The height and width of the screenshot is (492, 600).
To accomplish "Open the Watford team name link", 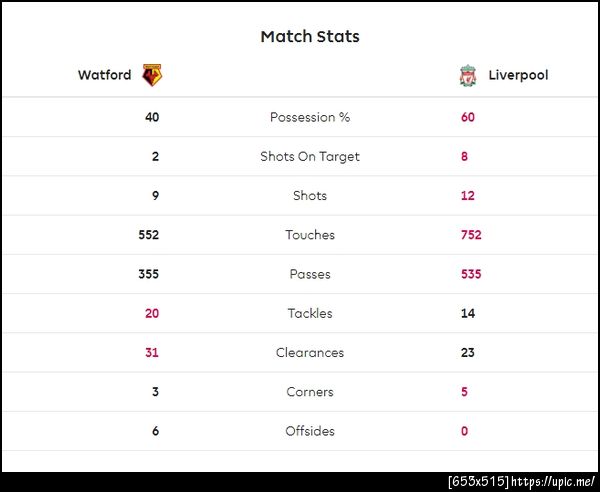I will click(104, 75).
